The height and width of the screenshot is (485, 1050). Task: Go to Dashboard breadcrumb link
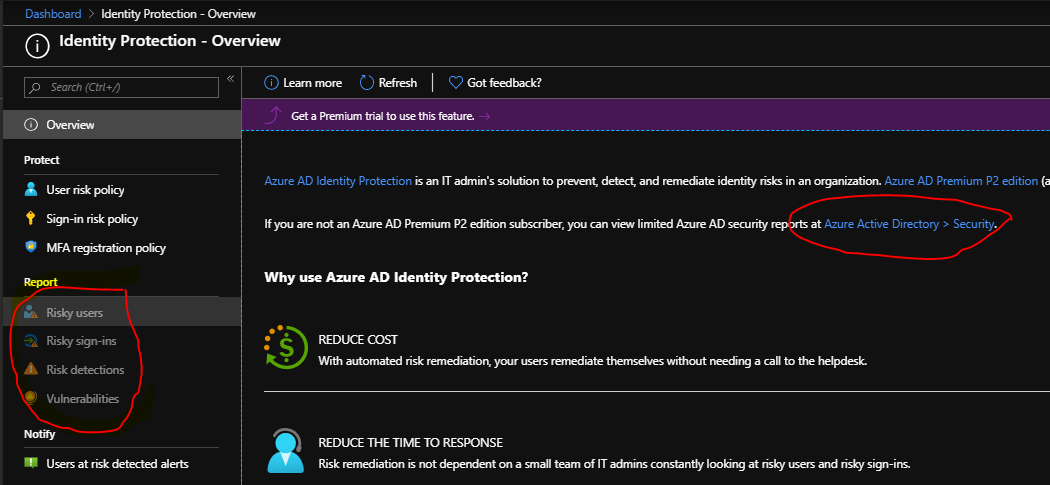53,13
